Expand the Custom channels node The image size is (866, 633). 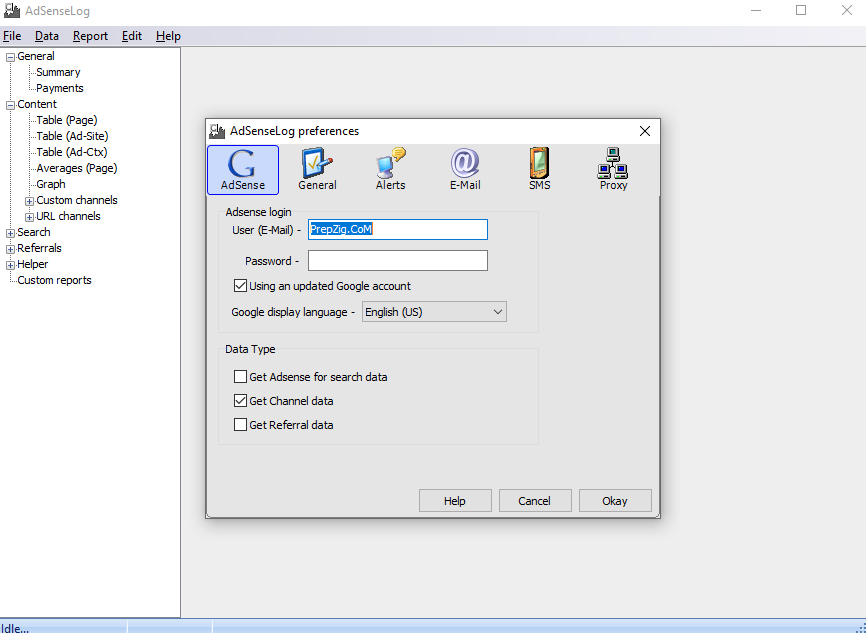30,201
